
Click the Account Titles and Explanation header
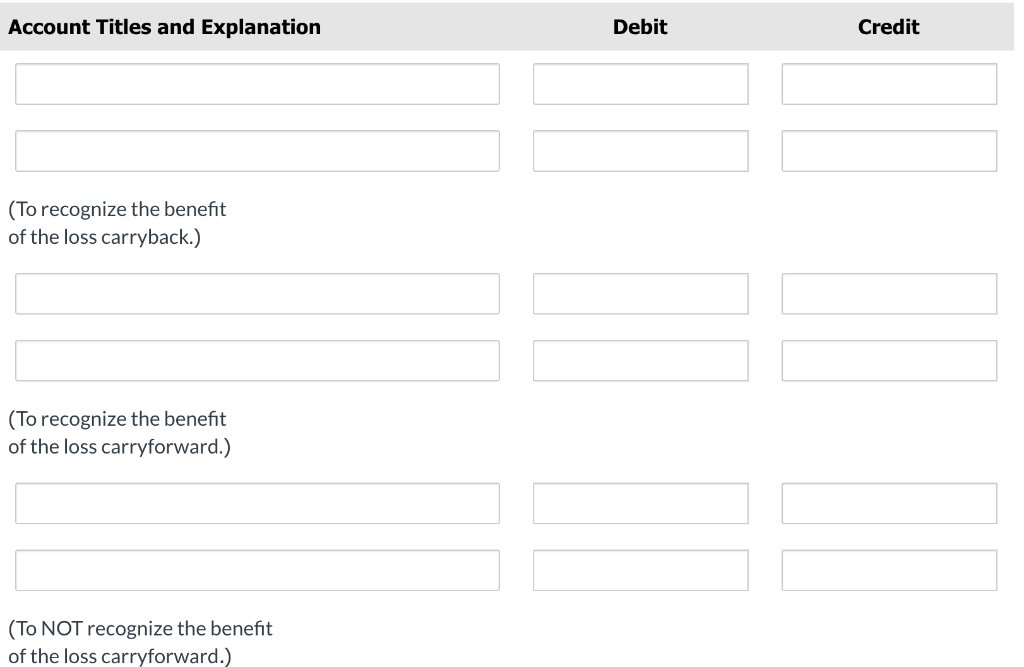pyautogui.click(x=164, y=27)
